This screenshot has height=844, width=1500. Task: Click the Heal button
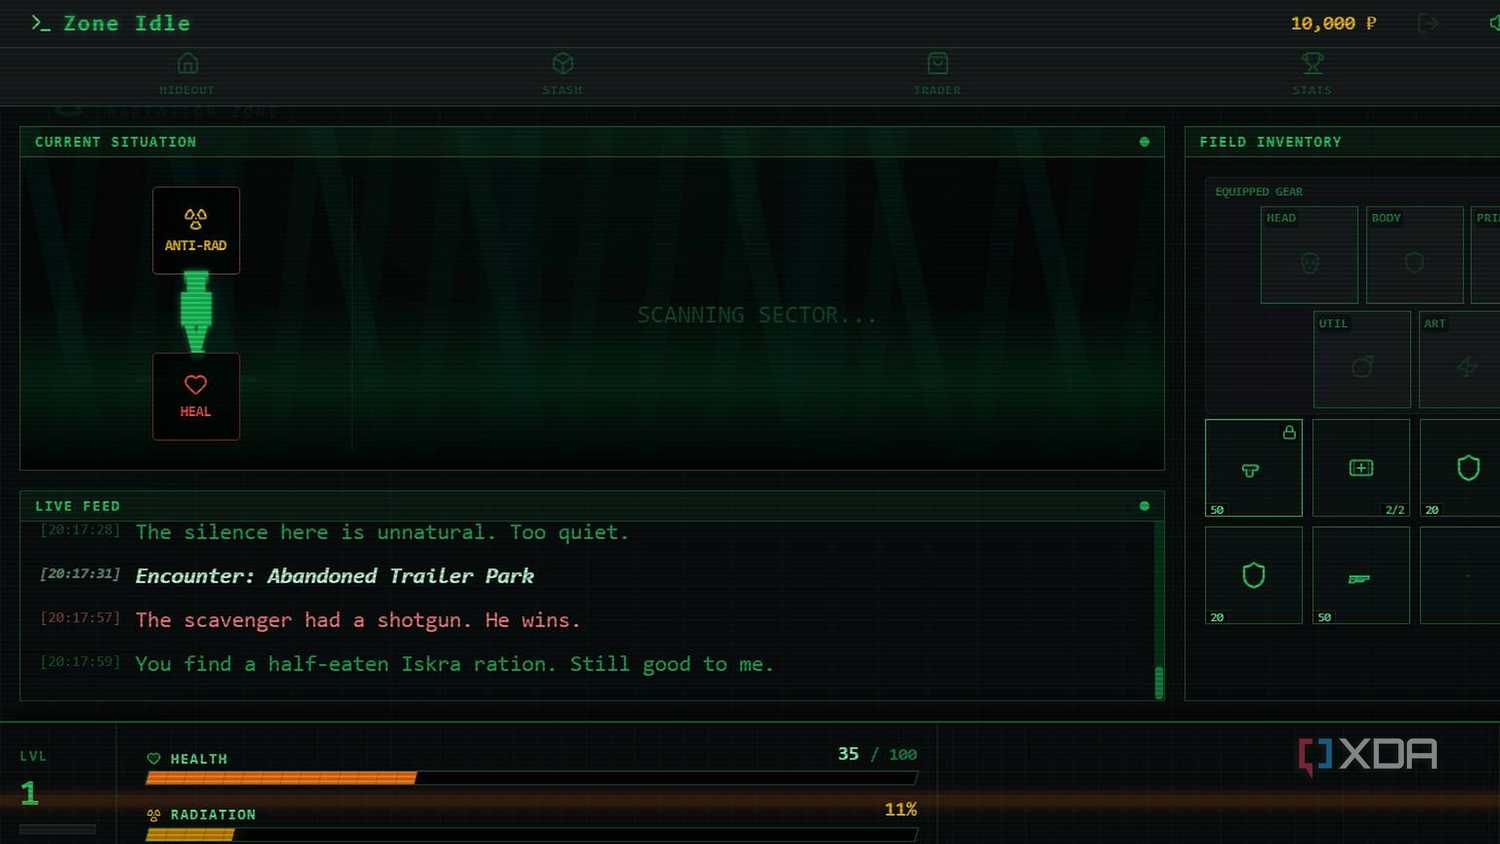point(196,396)
